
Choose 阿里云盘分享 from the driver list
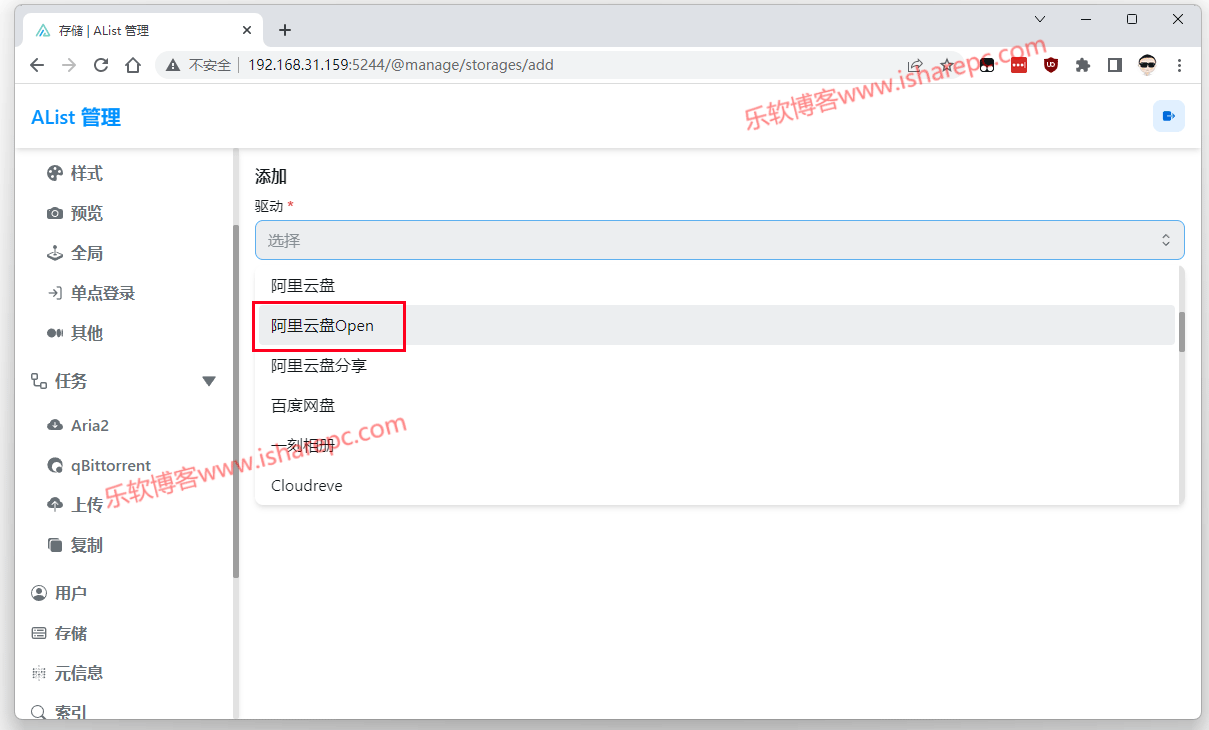point(715,366)
